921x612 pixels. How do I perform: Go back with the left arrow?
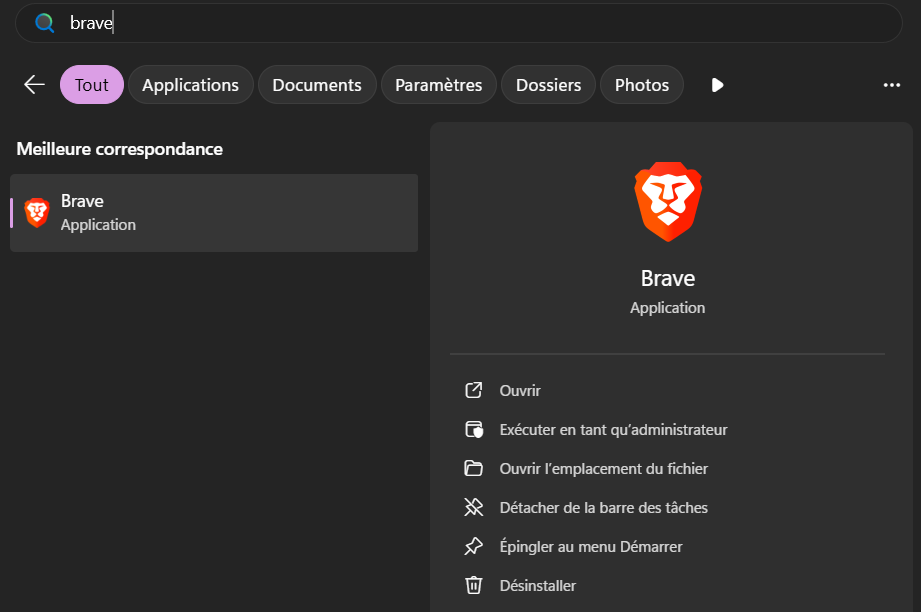tap(34, 85)
